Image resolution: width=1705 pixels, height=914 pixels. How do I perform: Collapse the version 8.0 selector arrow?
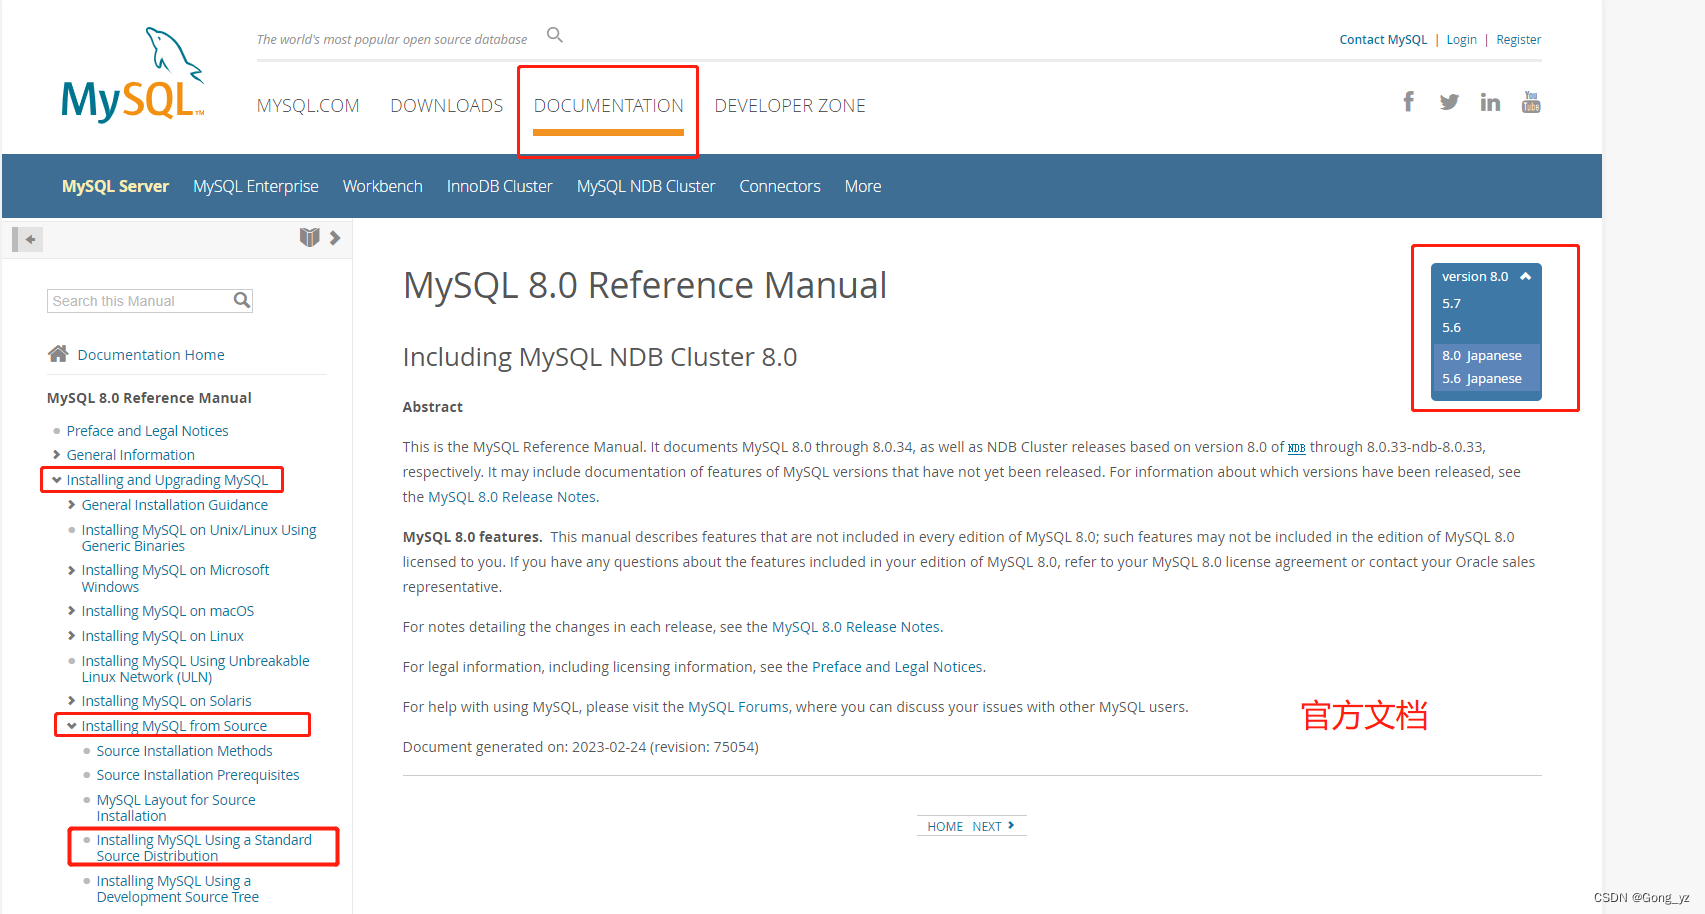1526,277
